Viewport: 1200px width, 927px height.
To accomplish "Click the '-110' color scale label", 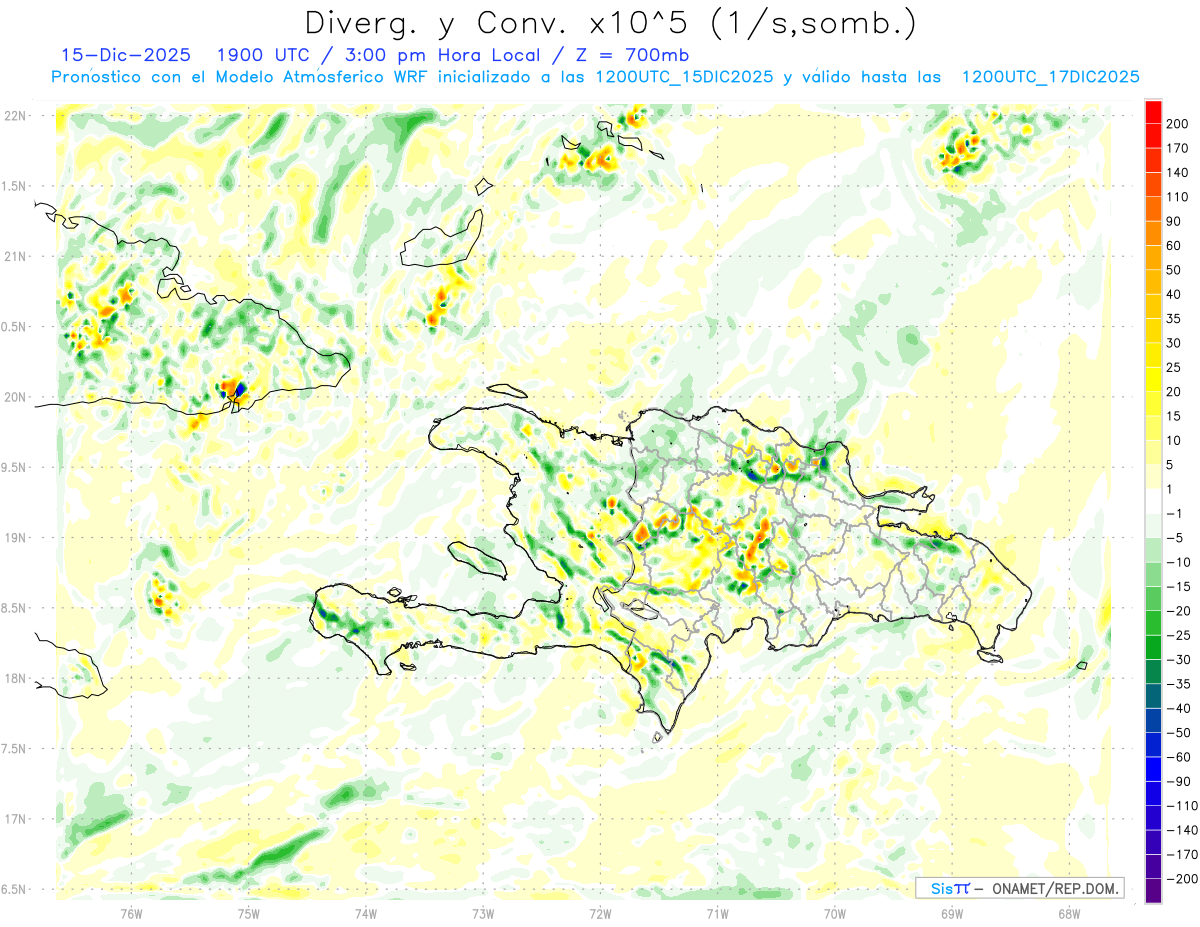I will coord(1182,805).
